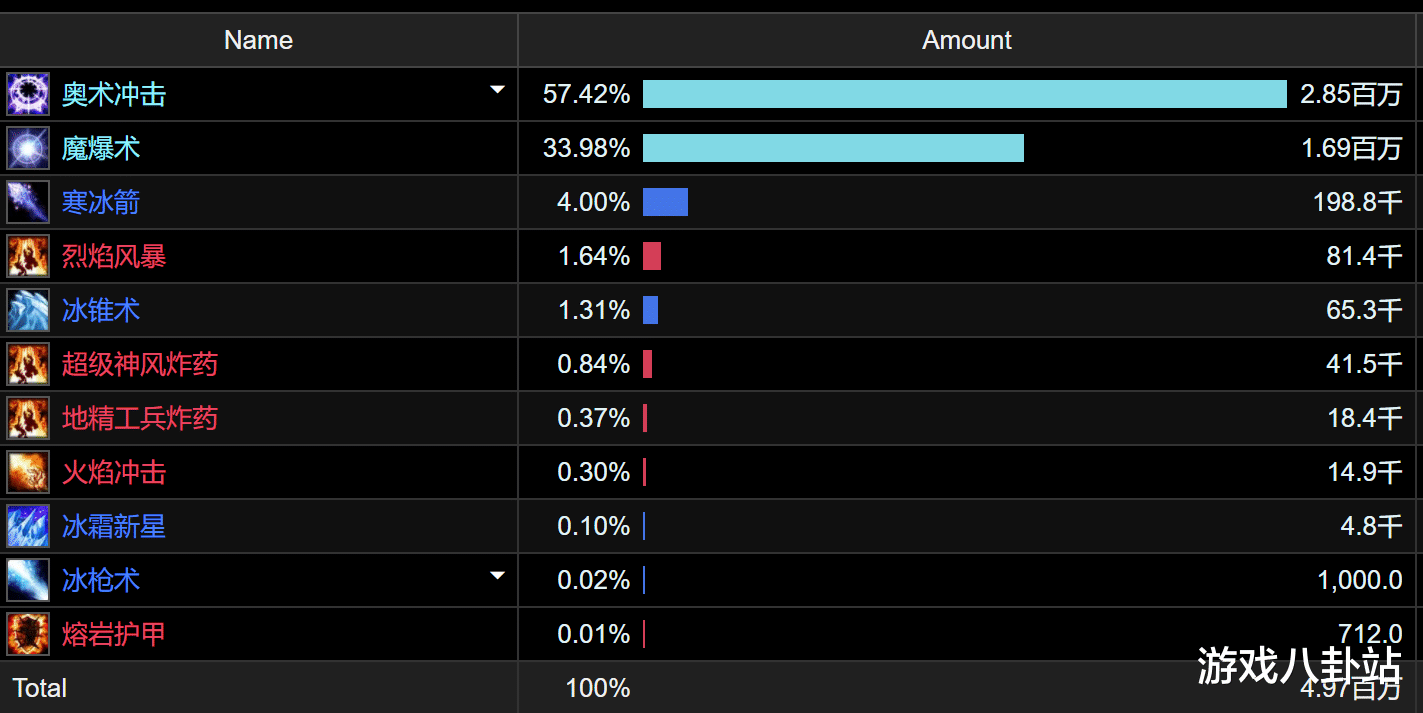1423x713 pixels.
Task: Sort by the Name column header
Action: 258,40
